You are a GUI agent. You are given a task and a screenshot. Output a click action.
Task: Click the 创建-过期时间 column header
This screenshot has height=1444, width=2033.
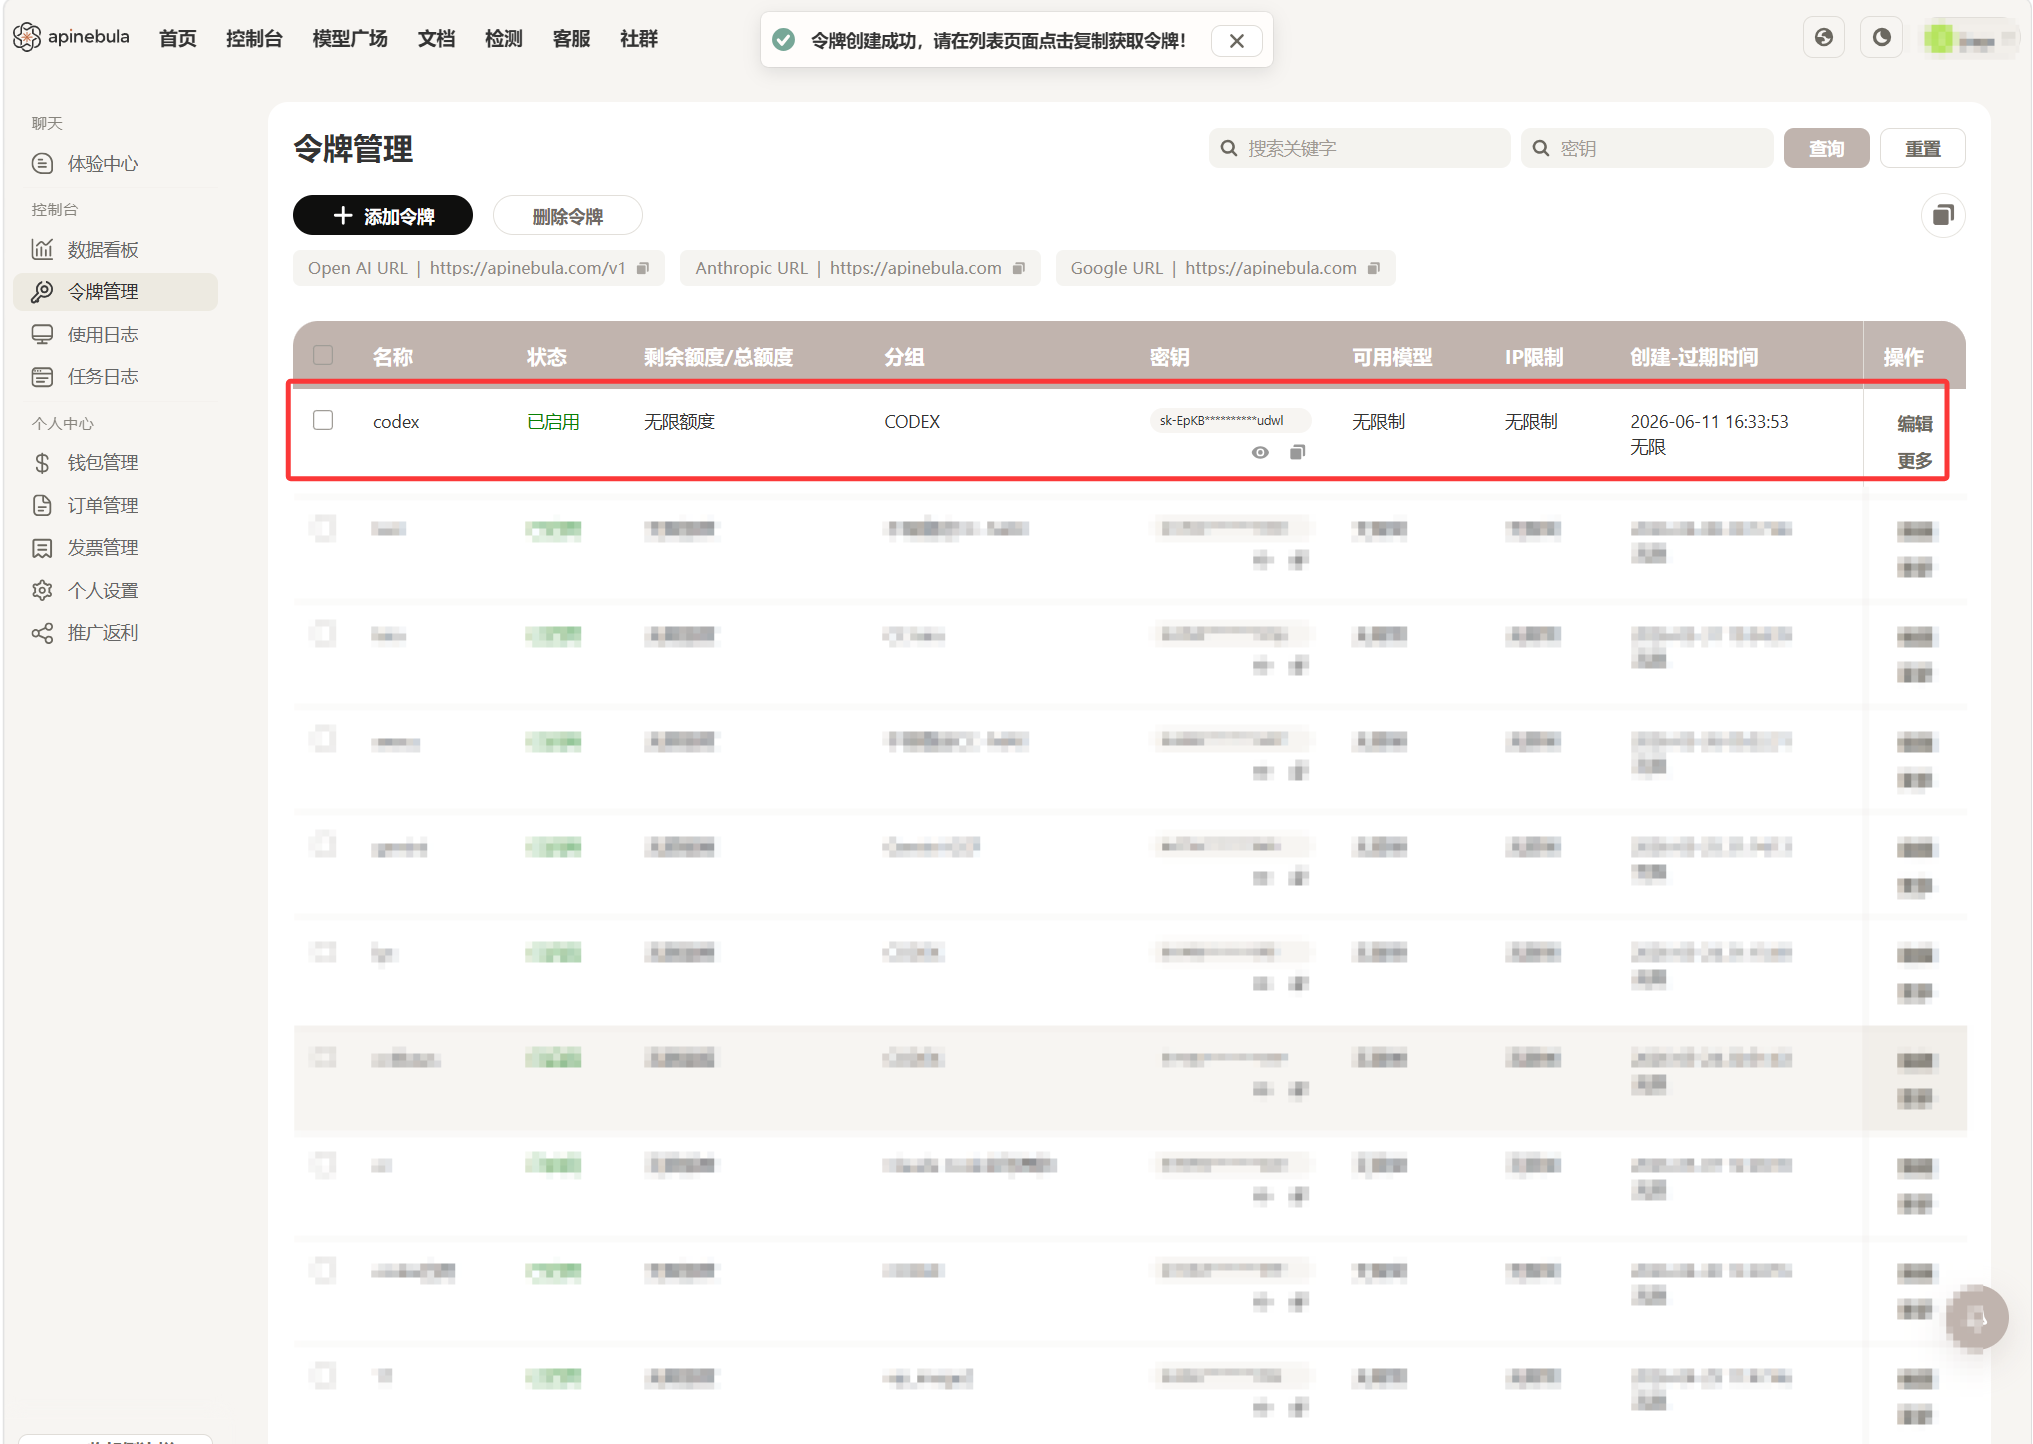coord(1694,357)
